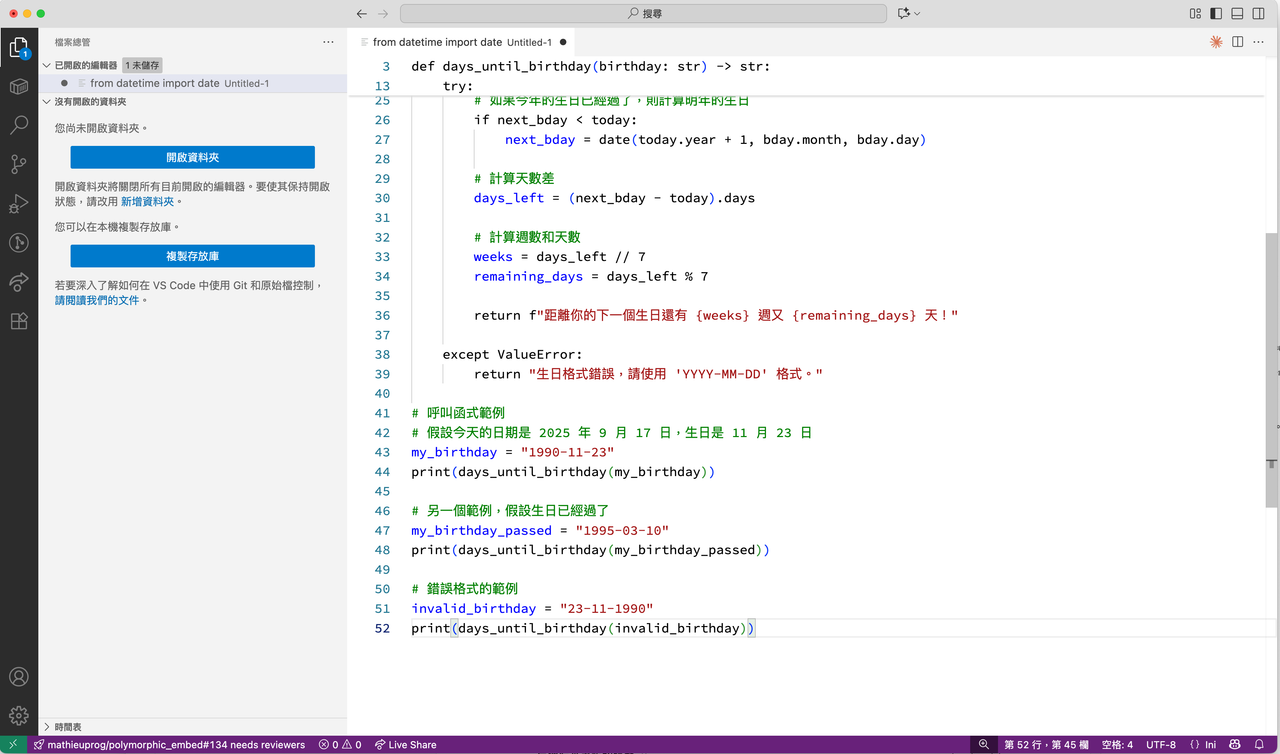Image resolution: width=1280 pixels, height=754 pixels.
Task: Open the circular git graph view icon
Action: coord(18,243)
